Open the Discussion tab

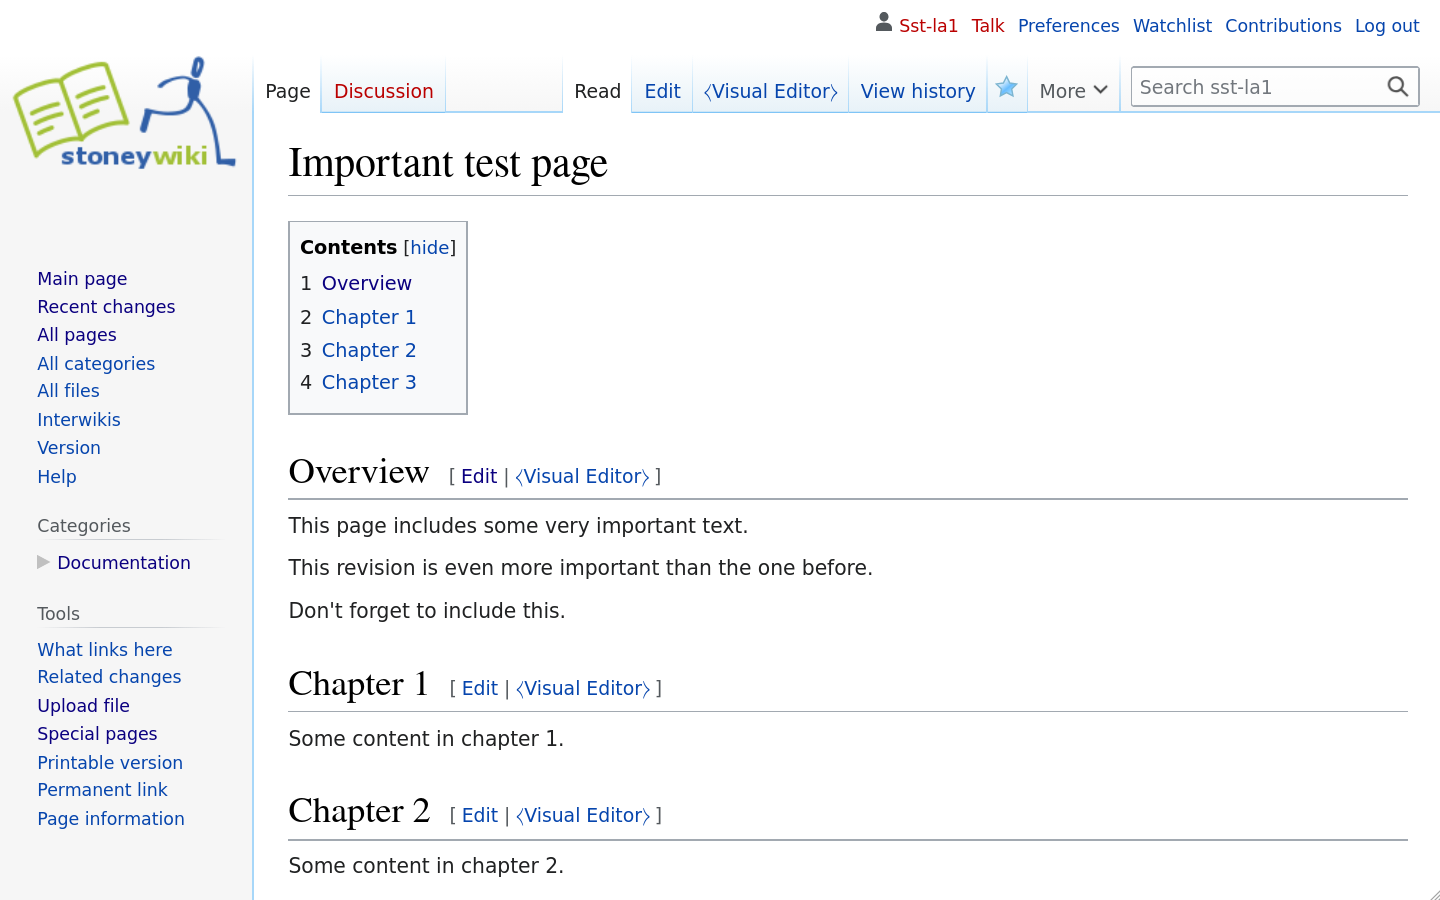[x=383, y=91]
